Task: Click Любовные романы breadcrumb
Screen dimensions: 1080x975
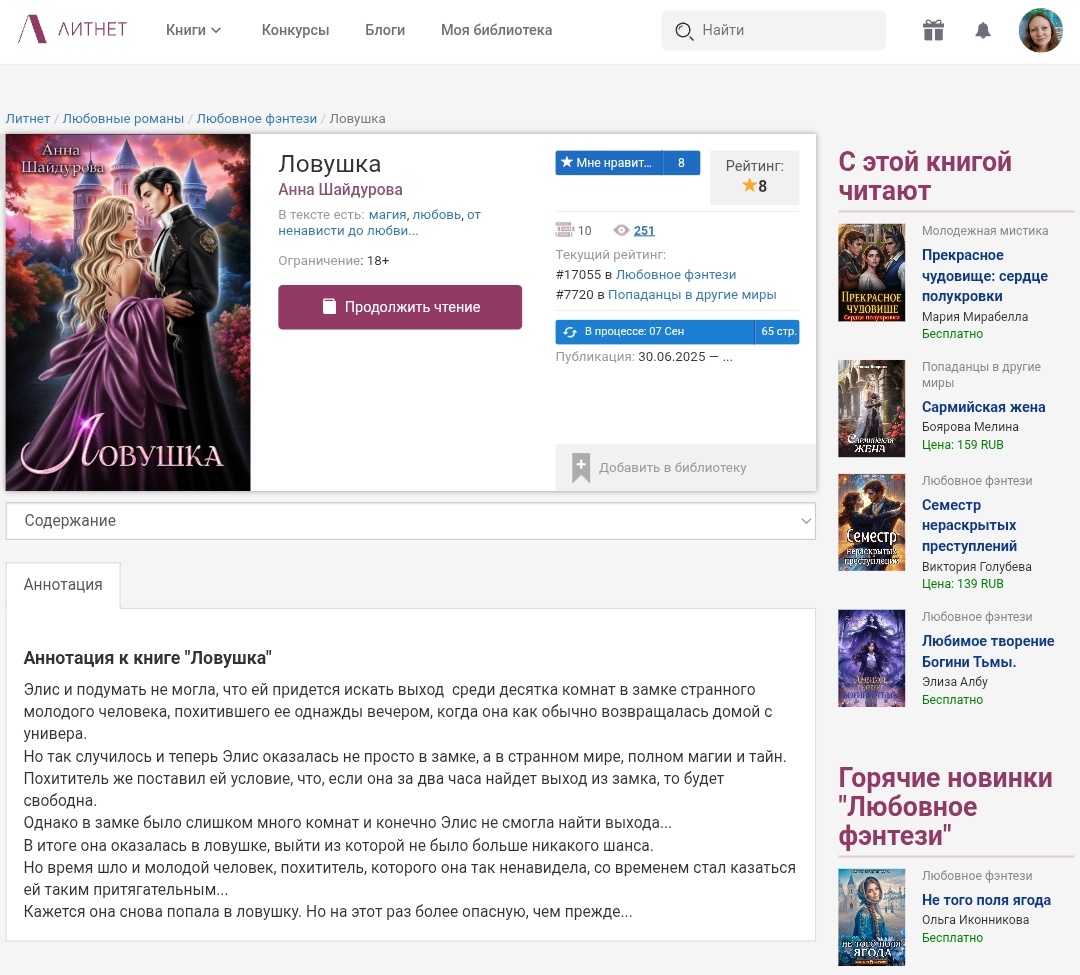Action: click(123, 118)
